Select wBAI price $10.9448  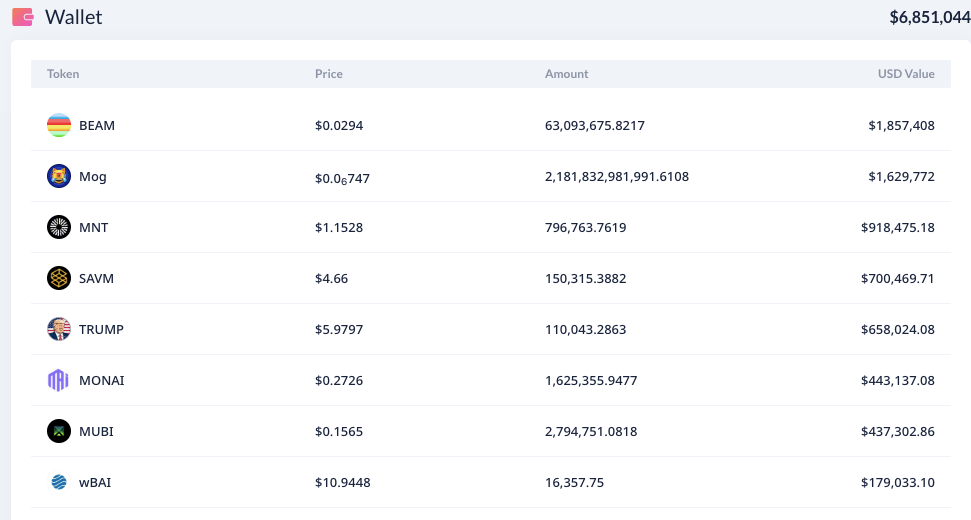tap(342, 482)
